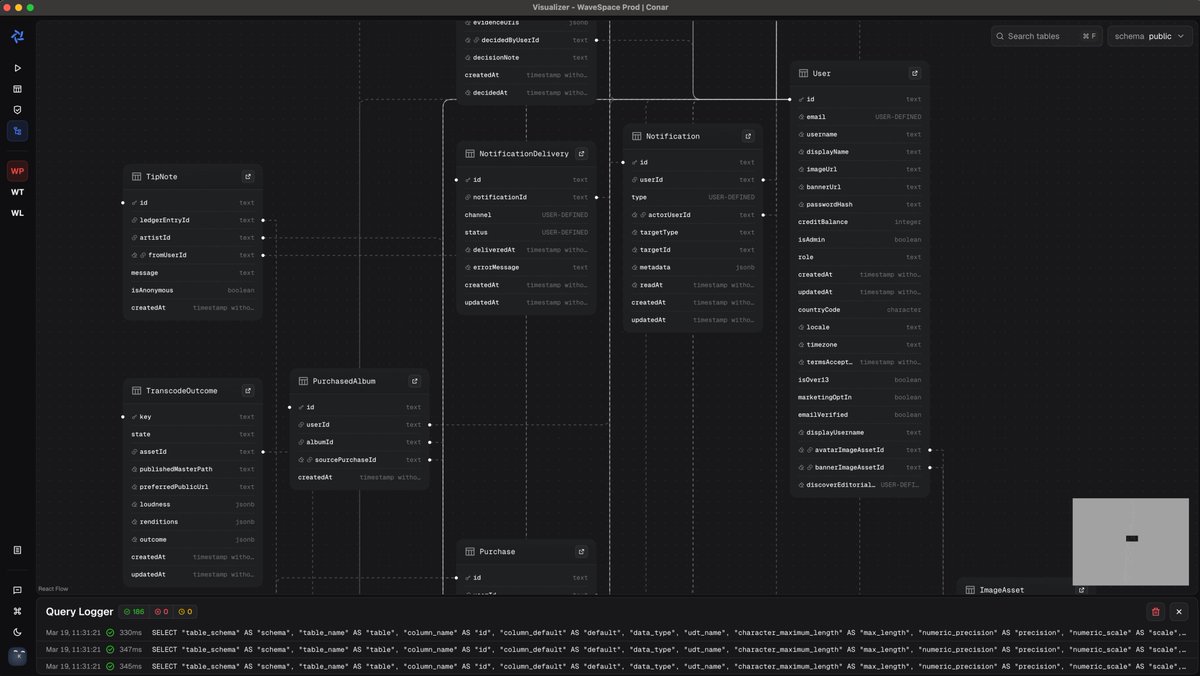
Task: Open the User table via its open icon
Action: (914, 73)
